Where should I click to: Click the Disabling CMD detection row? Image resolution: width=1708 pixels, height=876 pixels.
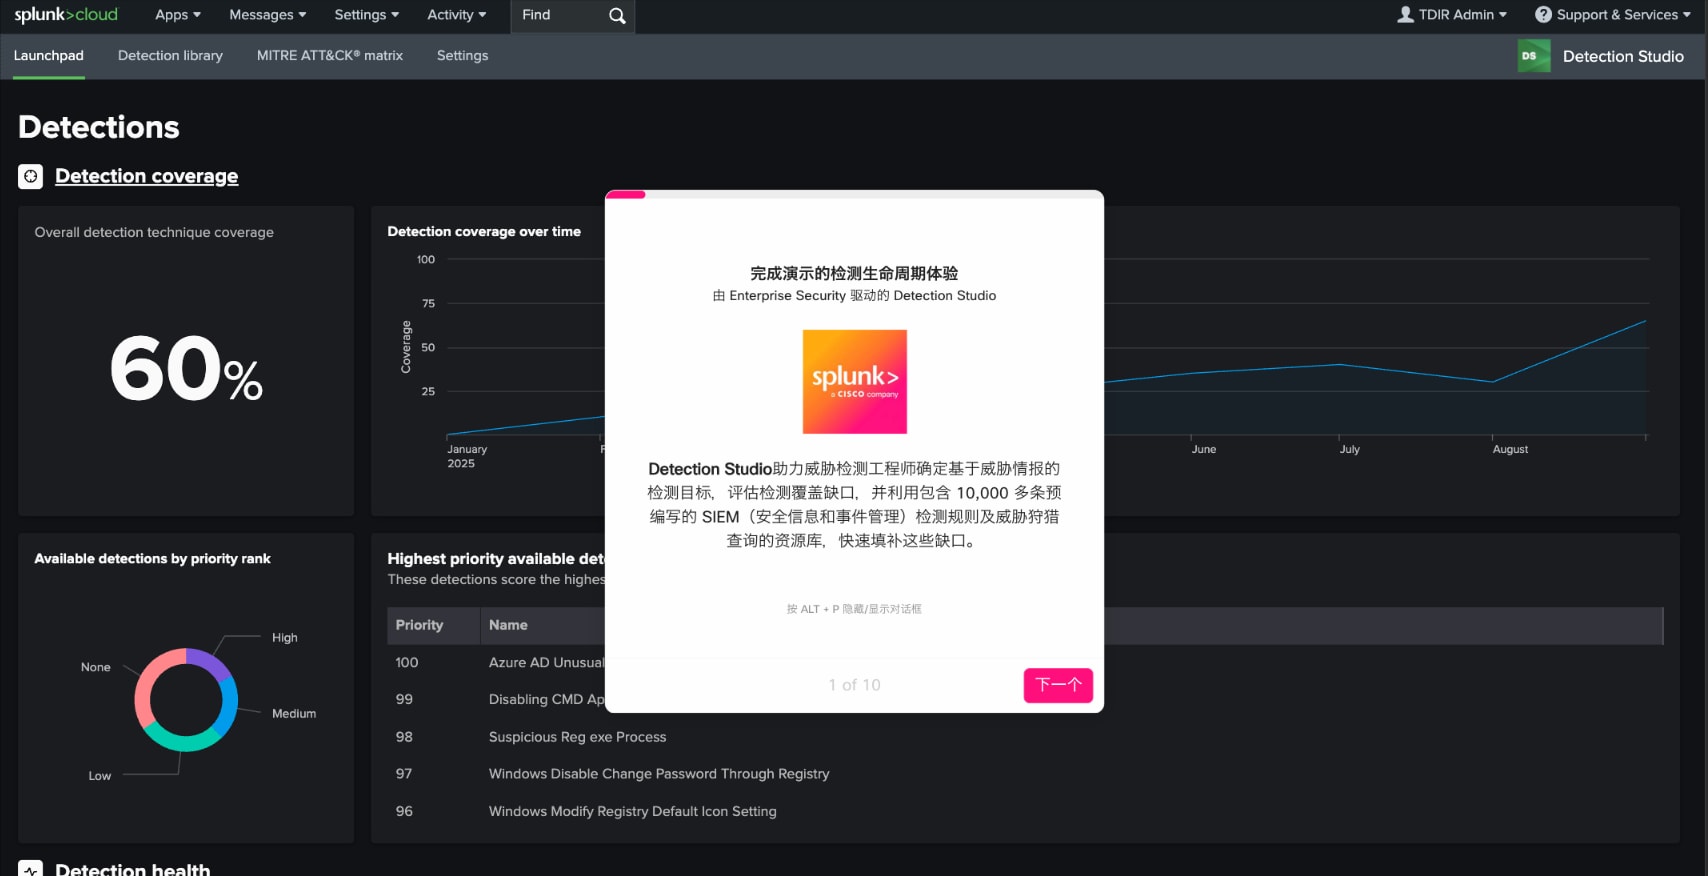546,700
